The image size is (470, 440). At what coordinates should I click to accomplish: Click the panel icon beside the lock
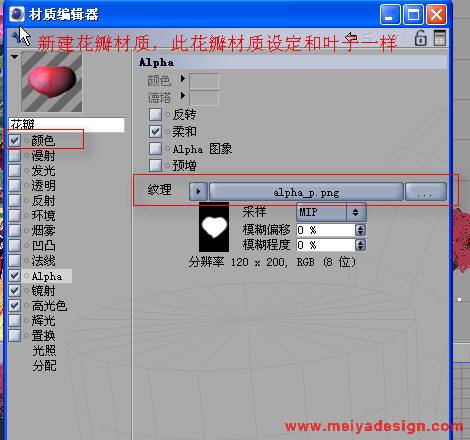440,38
